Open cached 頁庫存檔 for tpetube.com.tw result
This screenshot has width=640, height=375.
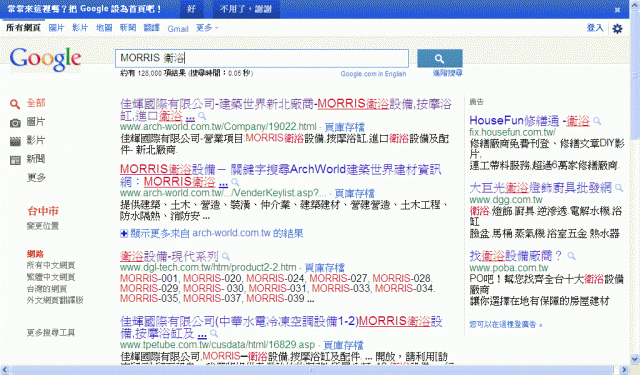[x=343, y=345]
